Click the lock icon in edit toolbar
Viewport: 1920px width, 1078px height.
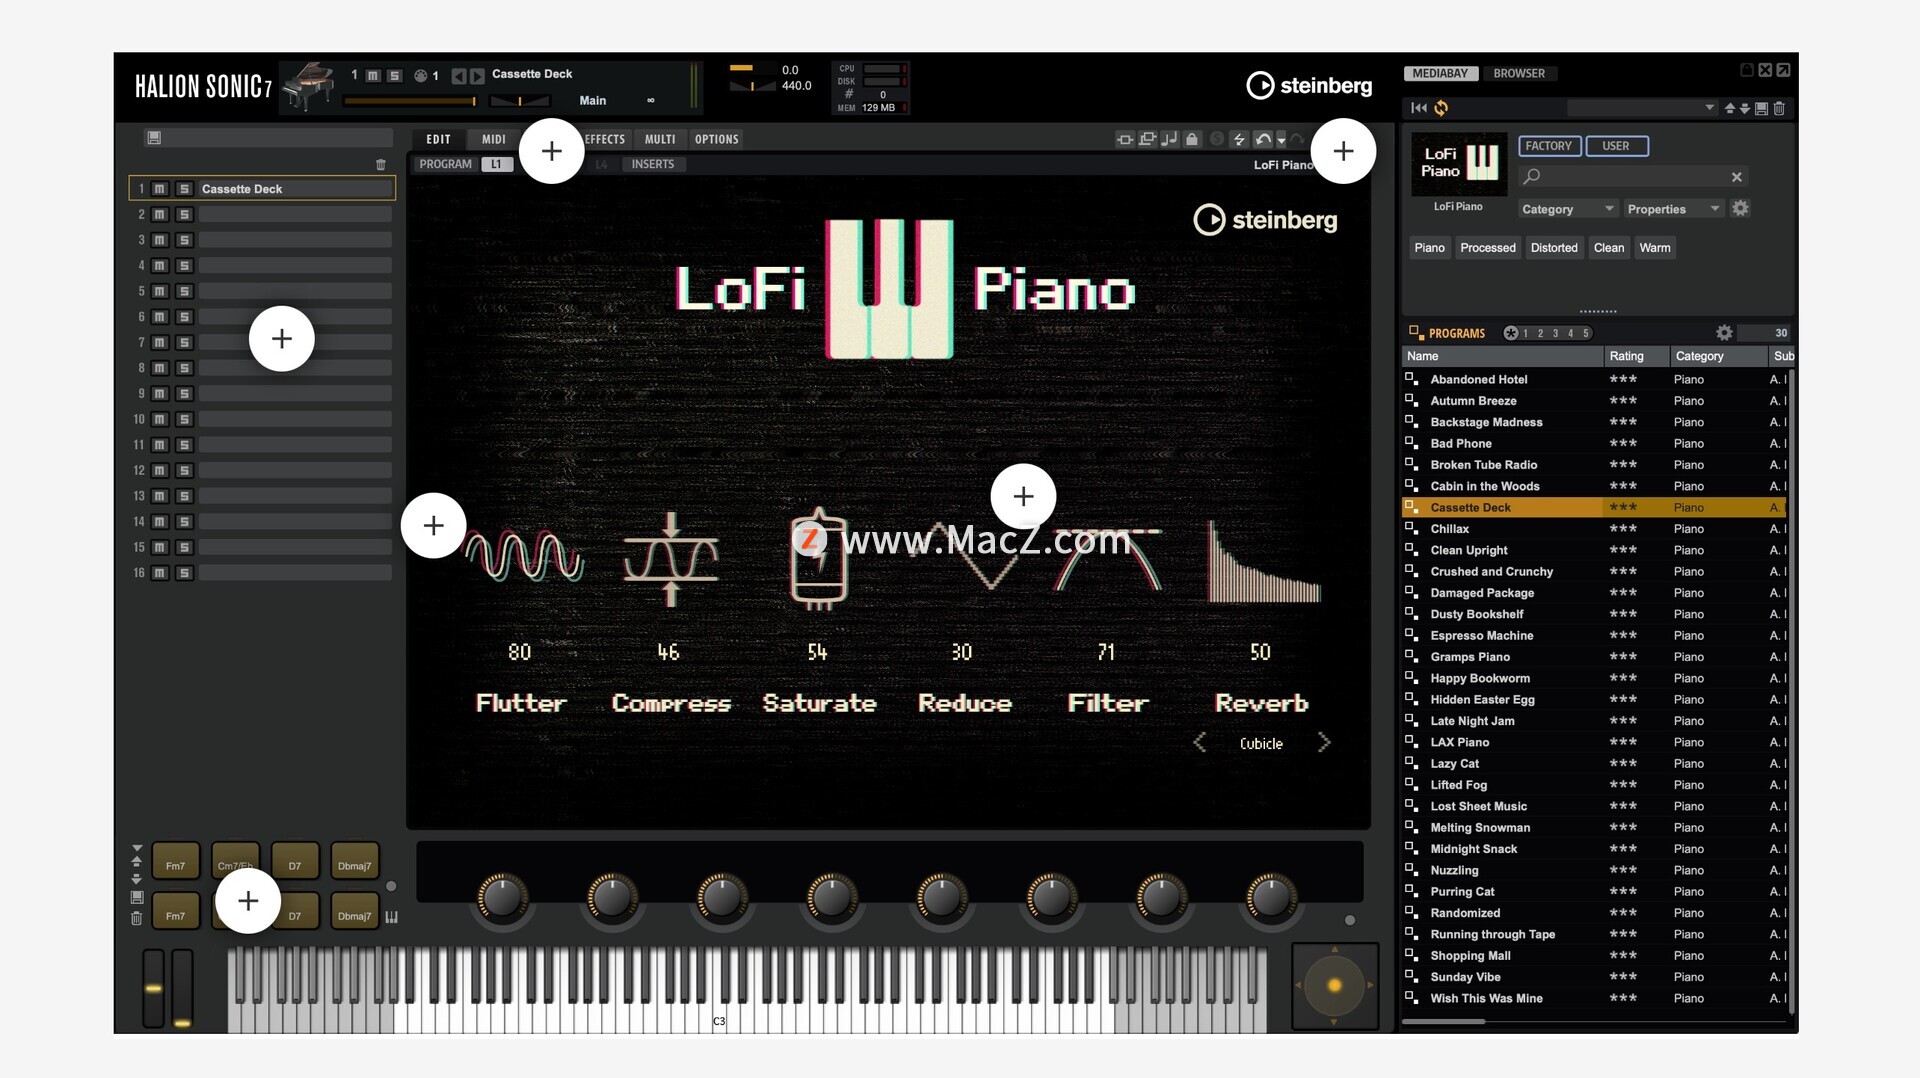point(1192,139)
